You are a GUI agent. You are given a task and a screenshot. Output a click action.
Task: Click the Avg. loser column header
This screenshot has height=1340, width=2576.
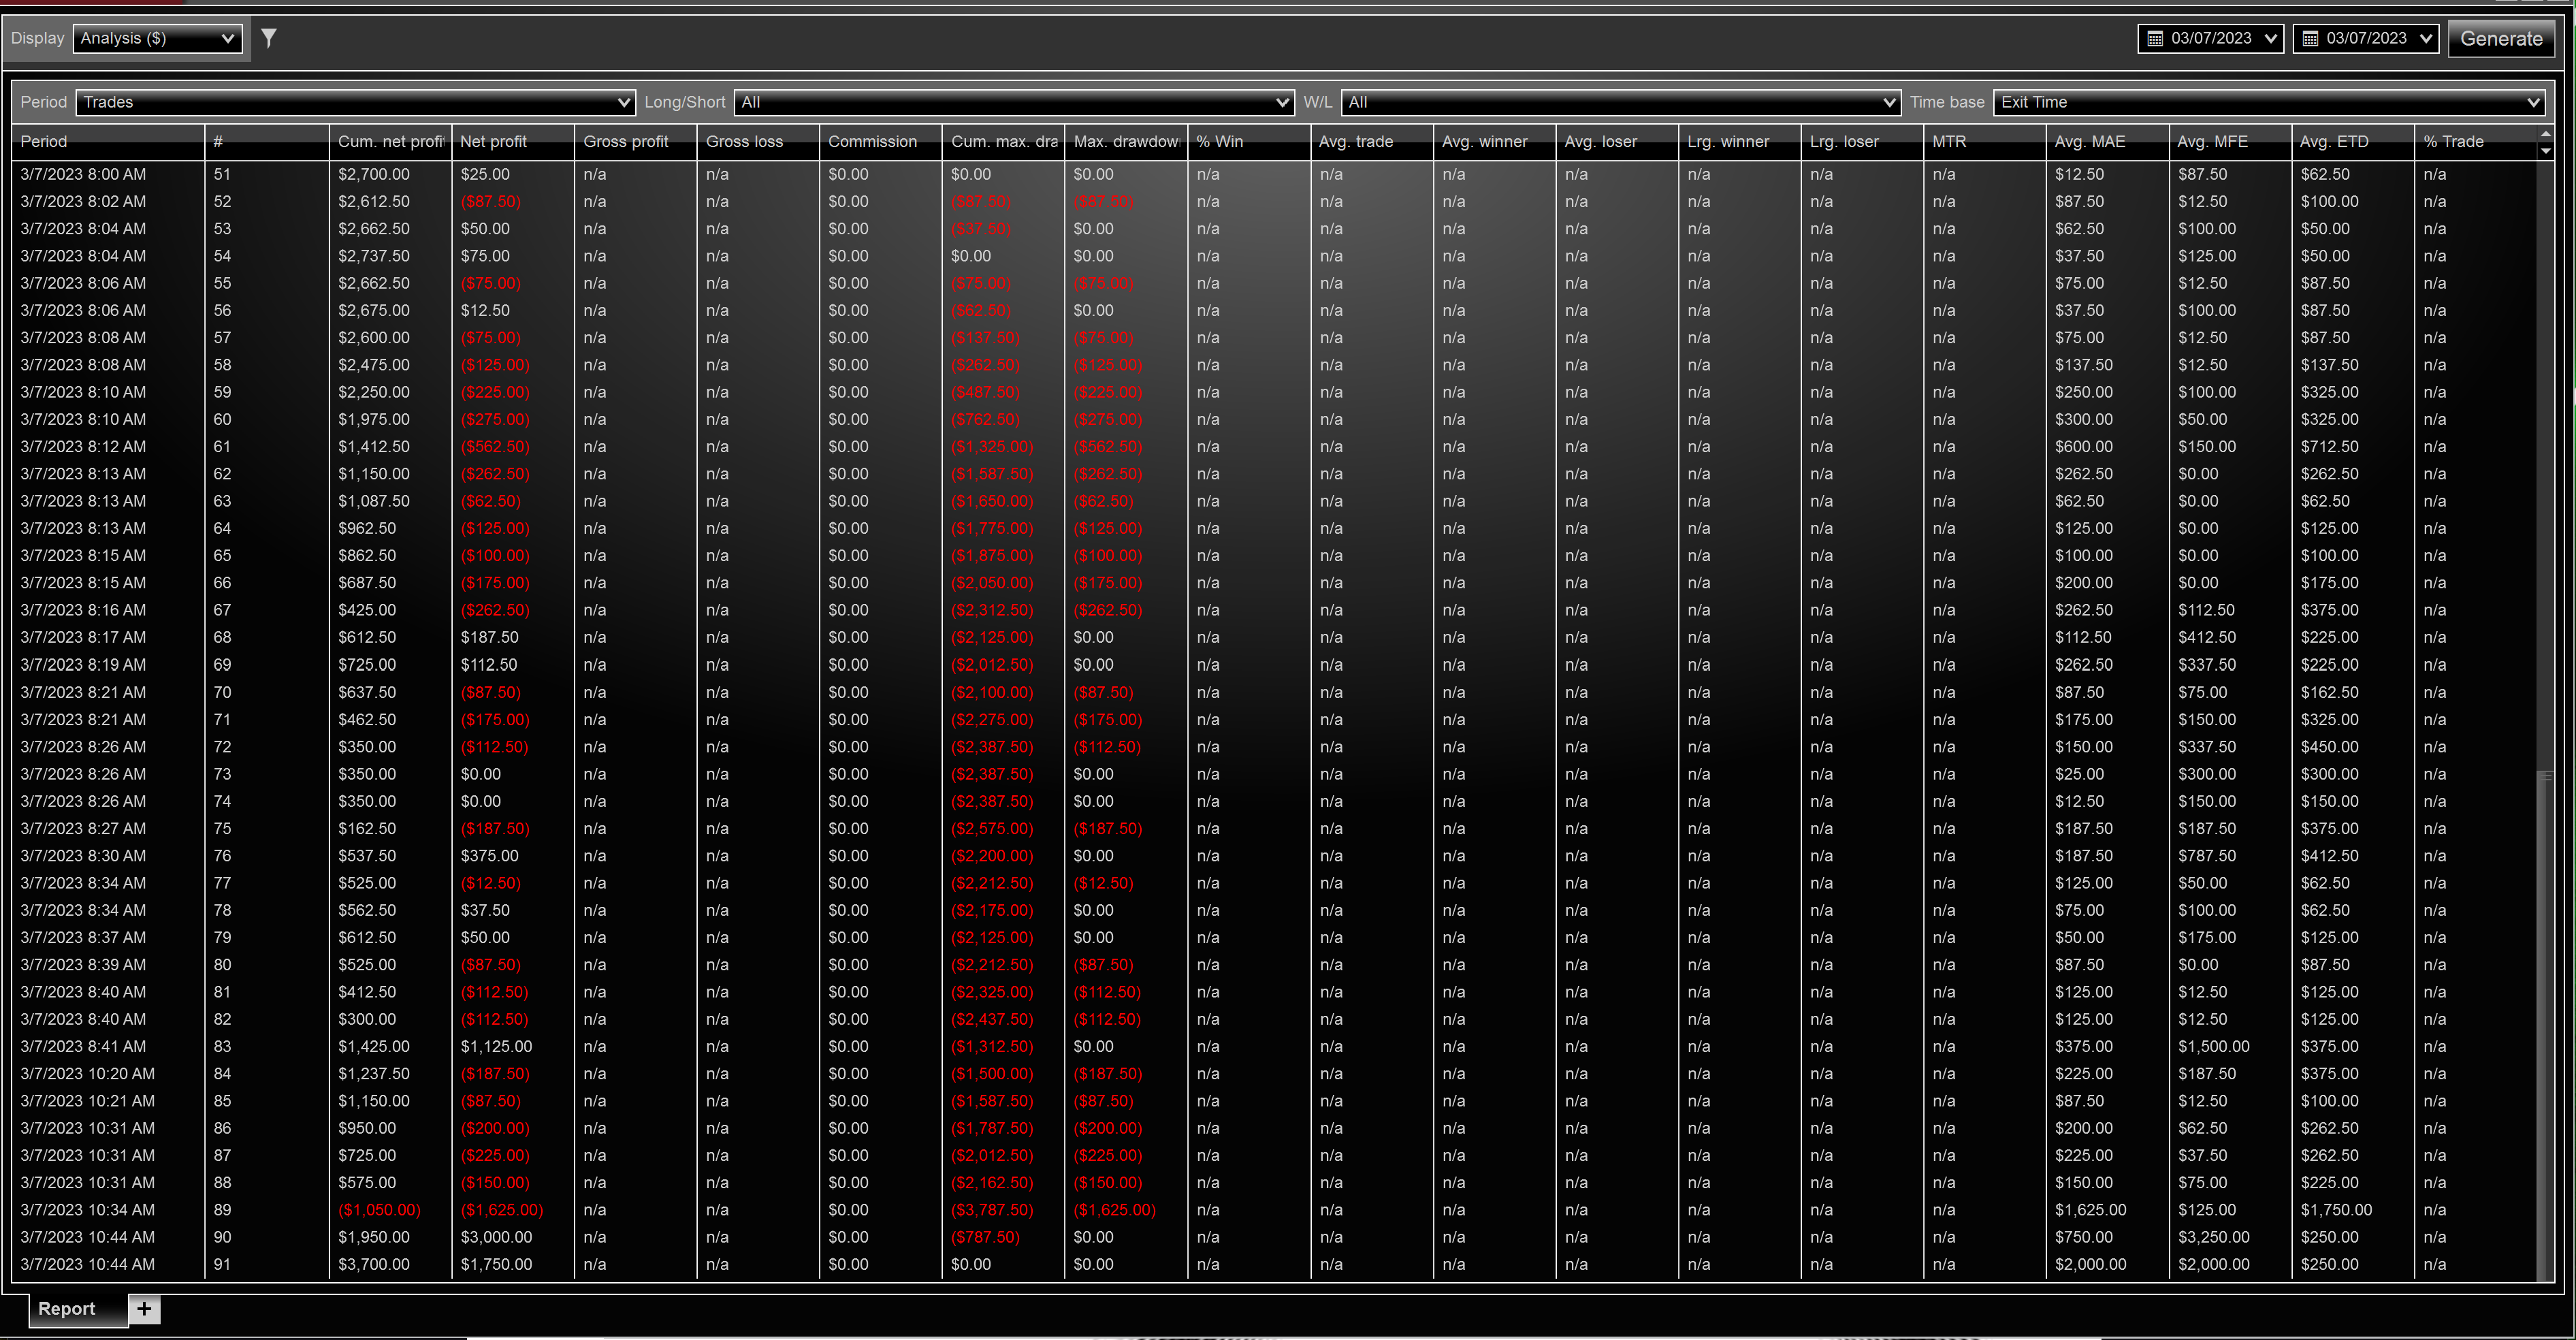click(x=1616, y=141)
